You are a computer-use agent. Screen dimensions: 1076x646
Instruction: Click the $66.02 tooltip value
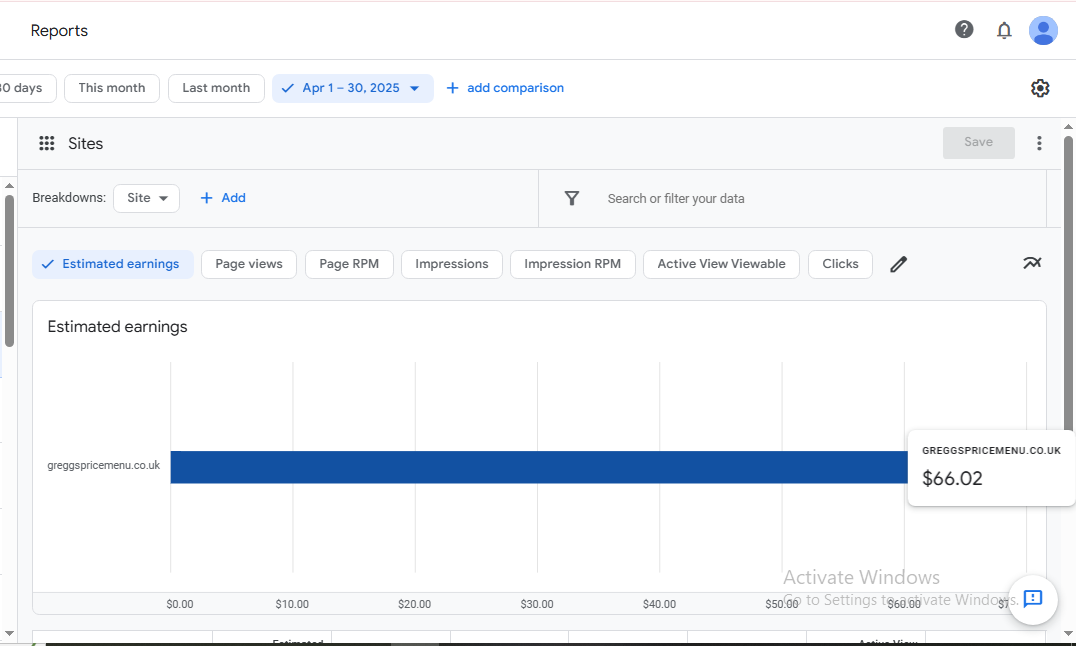click(952, 478)
